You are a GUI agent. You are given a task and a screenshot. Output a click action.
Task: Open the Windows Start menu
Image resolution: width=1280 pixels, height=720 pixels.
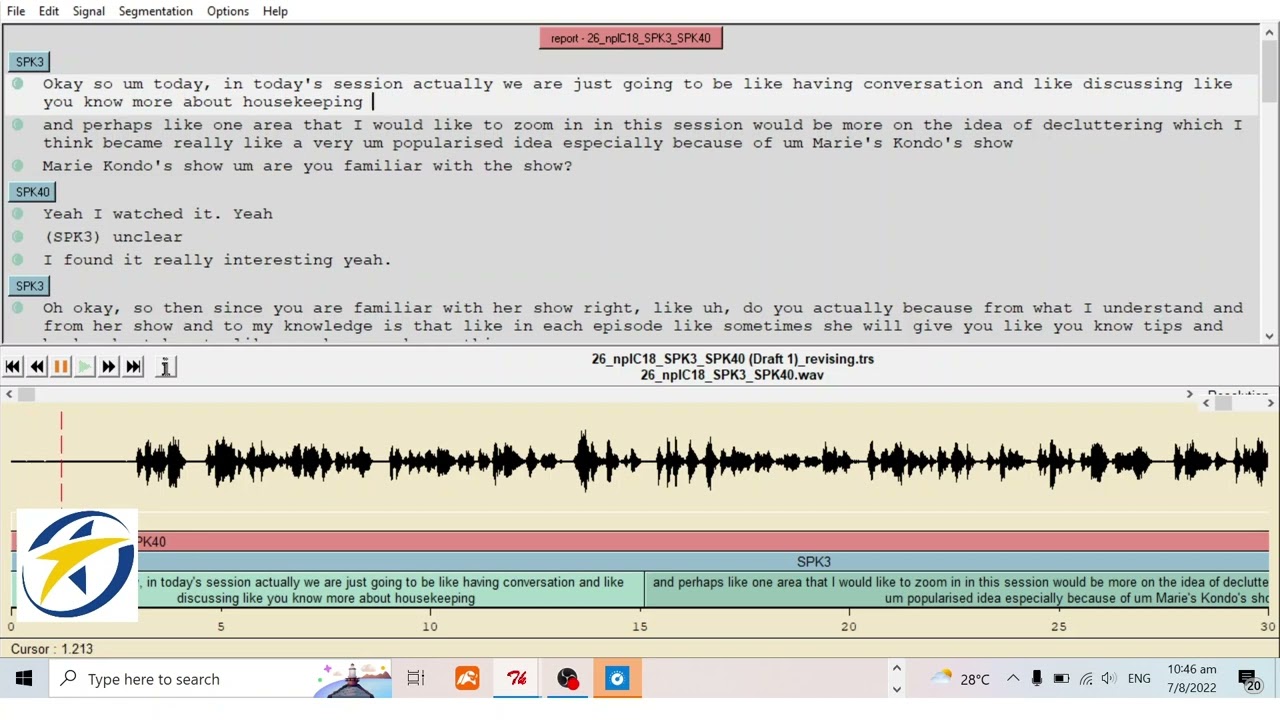[x=24, y=679]
